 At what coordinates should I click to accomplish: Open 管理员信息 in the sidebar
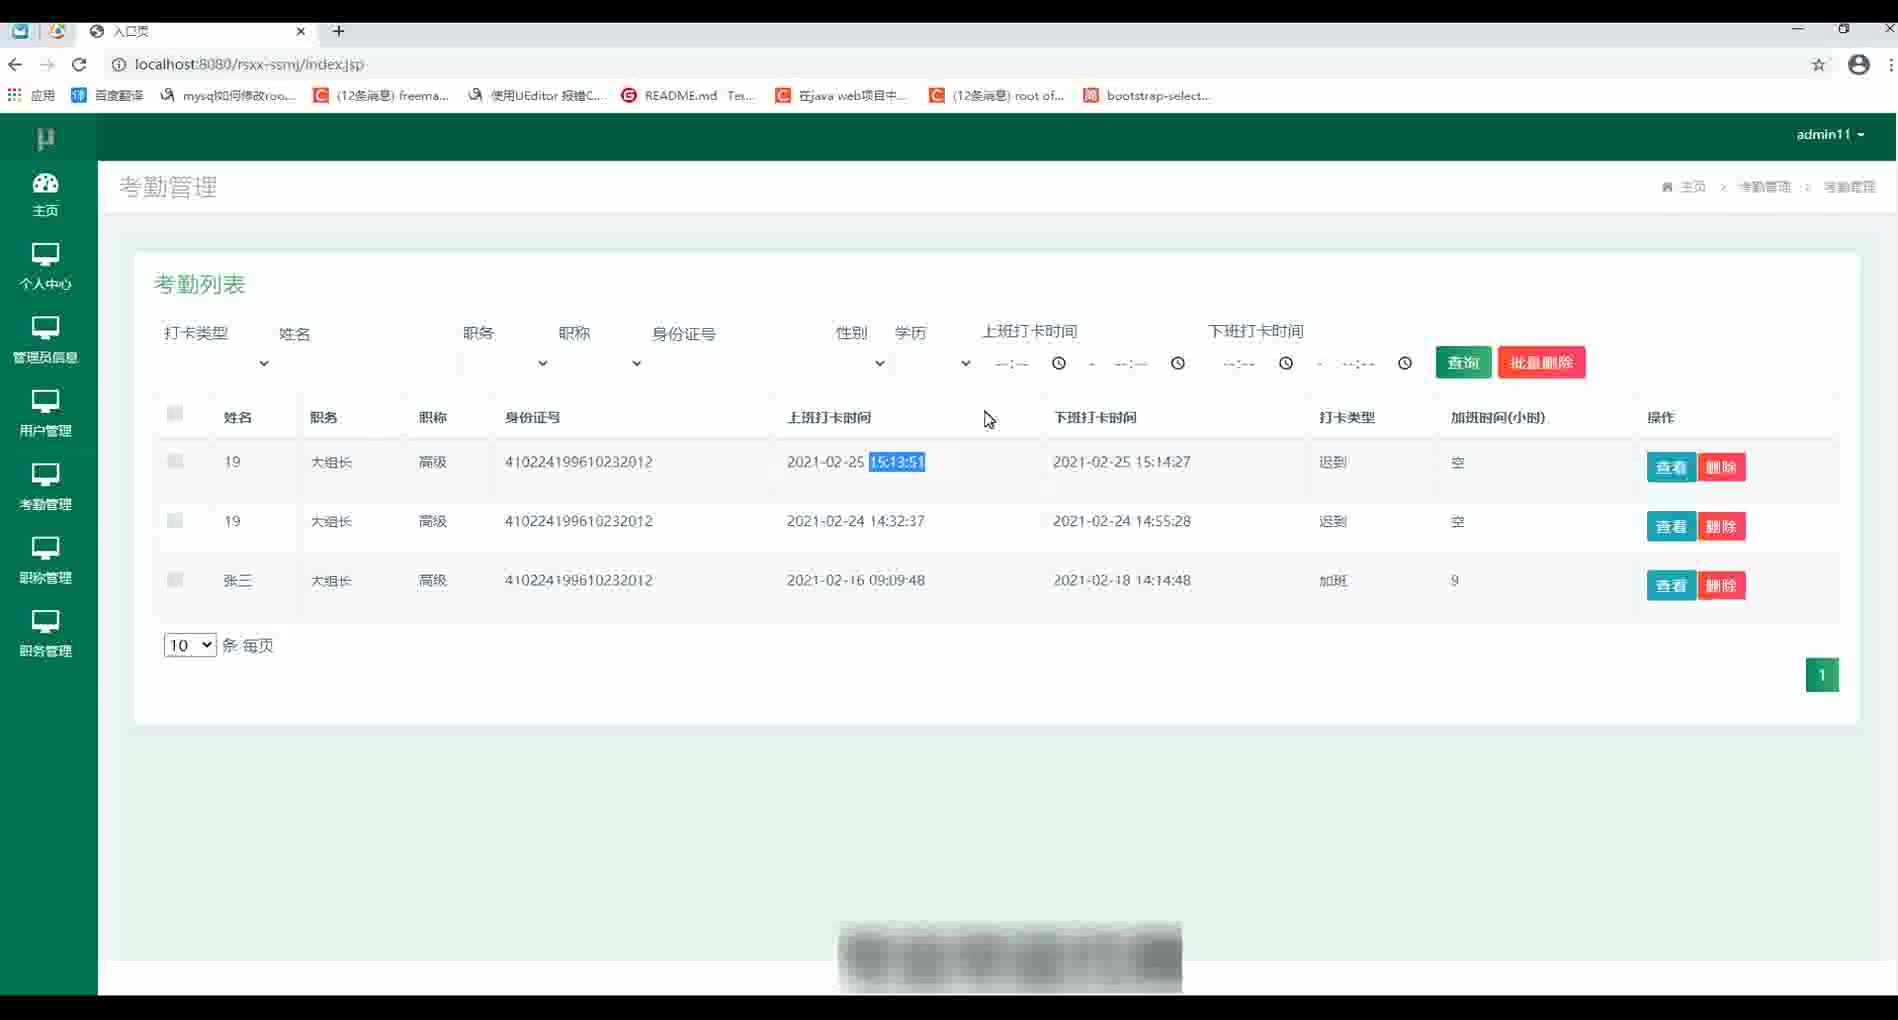(x=45, y=340)
